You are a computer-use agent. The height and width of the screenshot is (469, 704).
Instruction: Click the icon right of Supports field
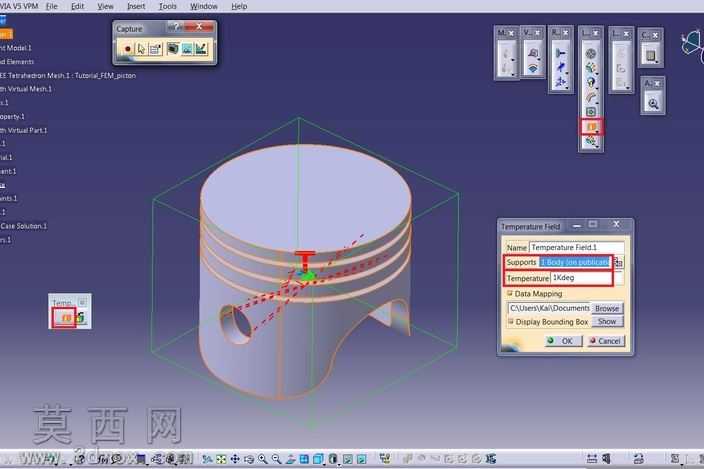619,263
